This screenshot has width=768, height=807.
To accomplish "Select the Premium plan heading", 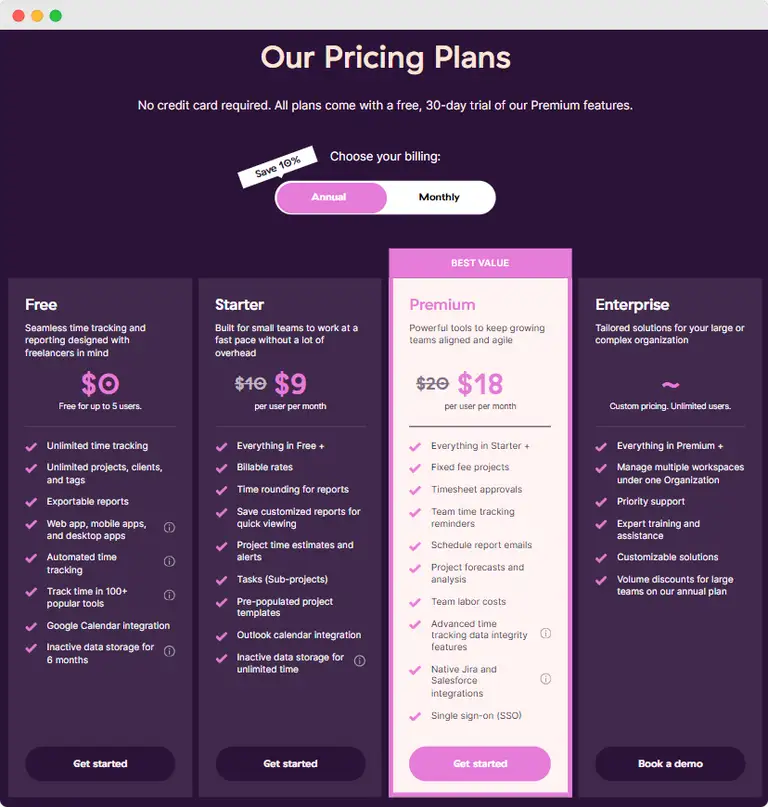I will 442,305.
